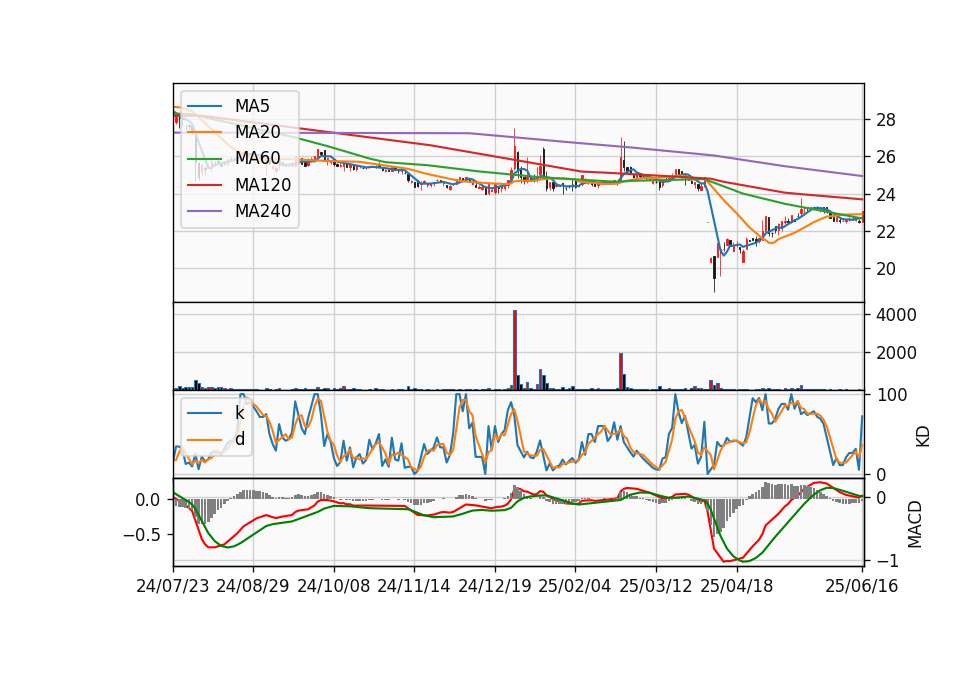Click the 24/11/14 date tick label
Image resolution: width=960 pixels, height=690 pixels.
tap(414, 586)
